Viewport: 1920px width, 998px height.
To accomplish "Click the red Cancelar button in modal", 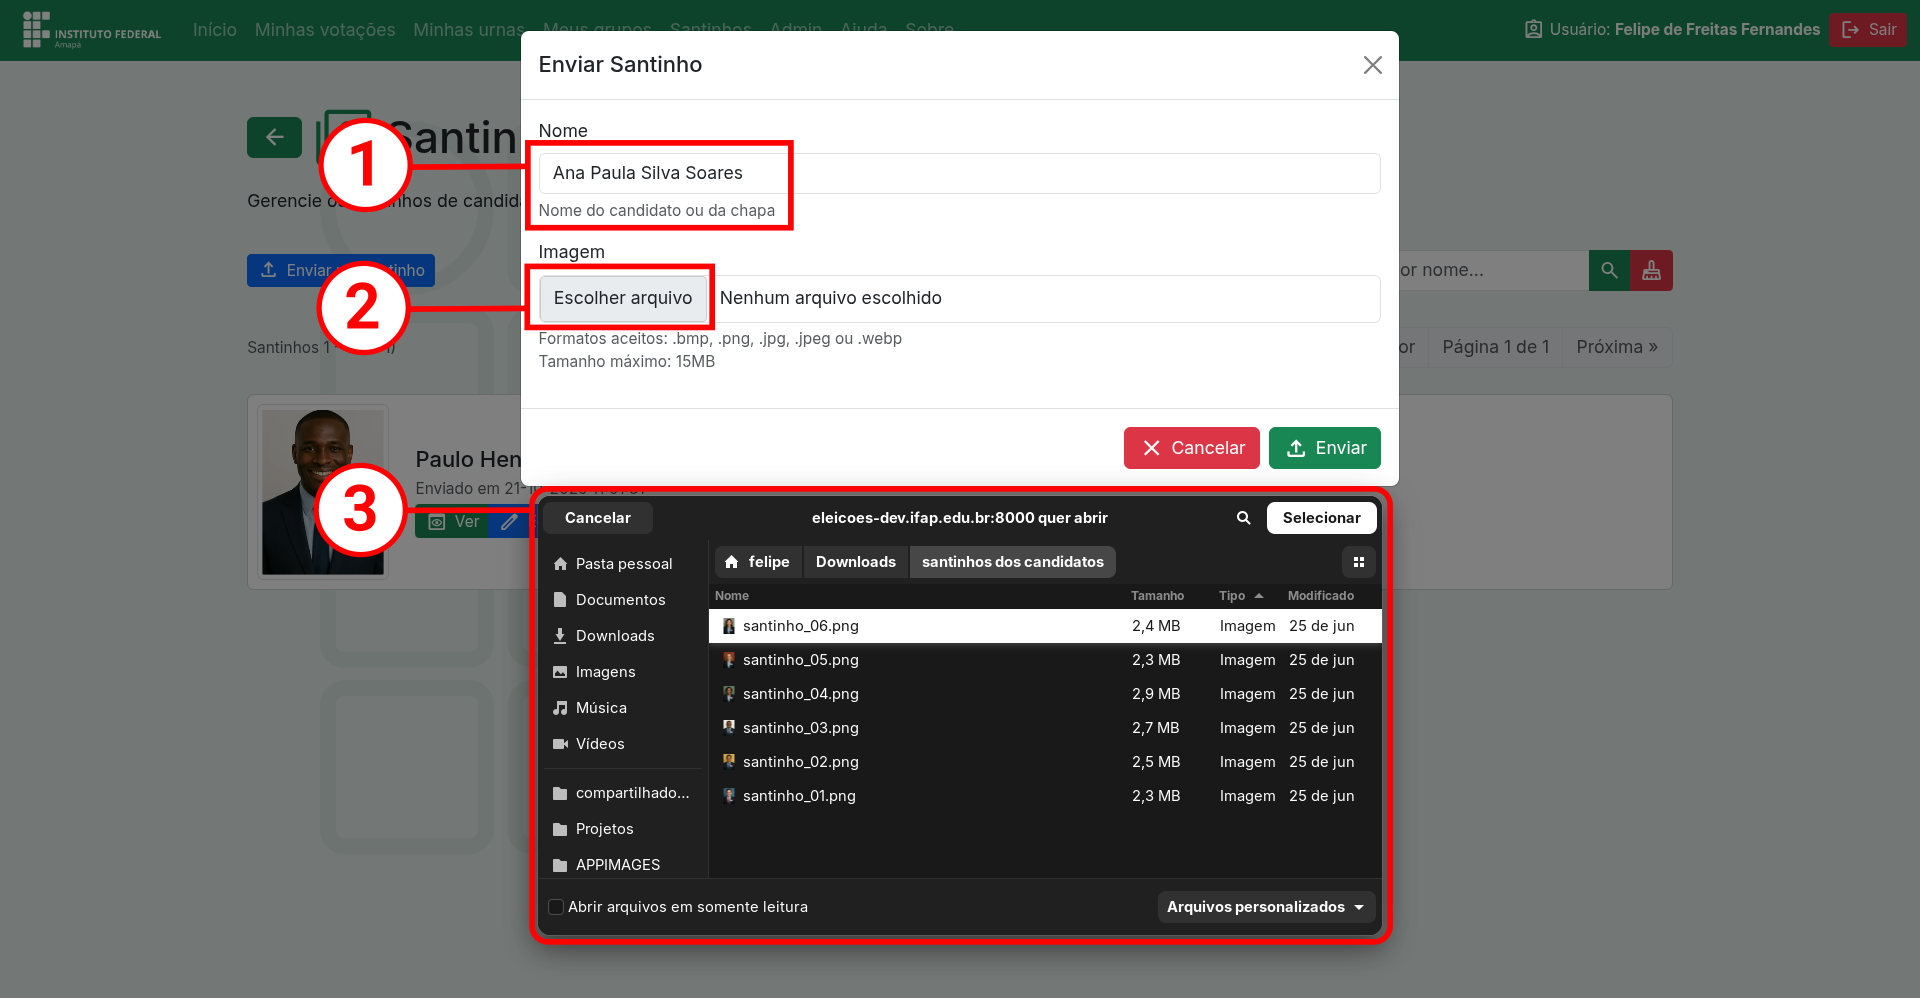I will click(1191, 448).
